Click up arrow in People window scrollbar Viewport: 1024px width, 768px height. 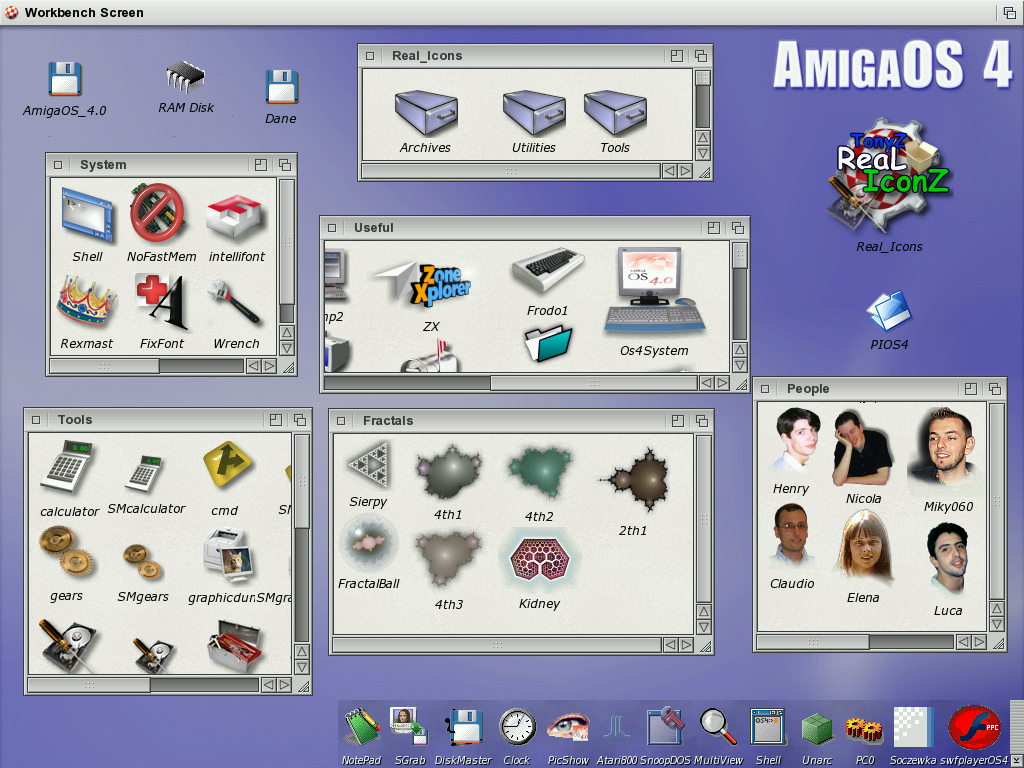tap(997, 609)
